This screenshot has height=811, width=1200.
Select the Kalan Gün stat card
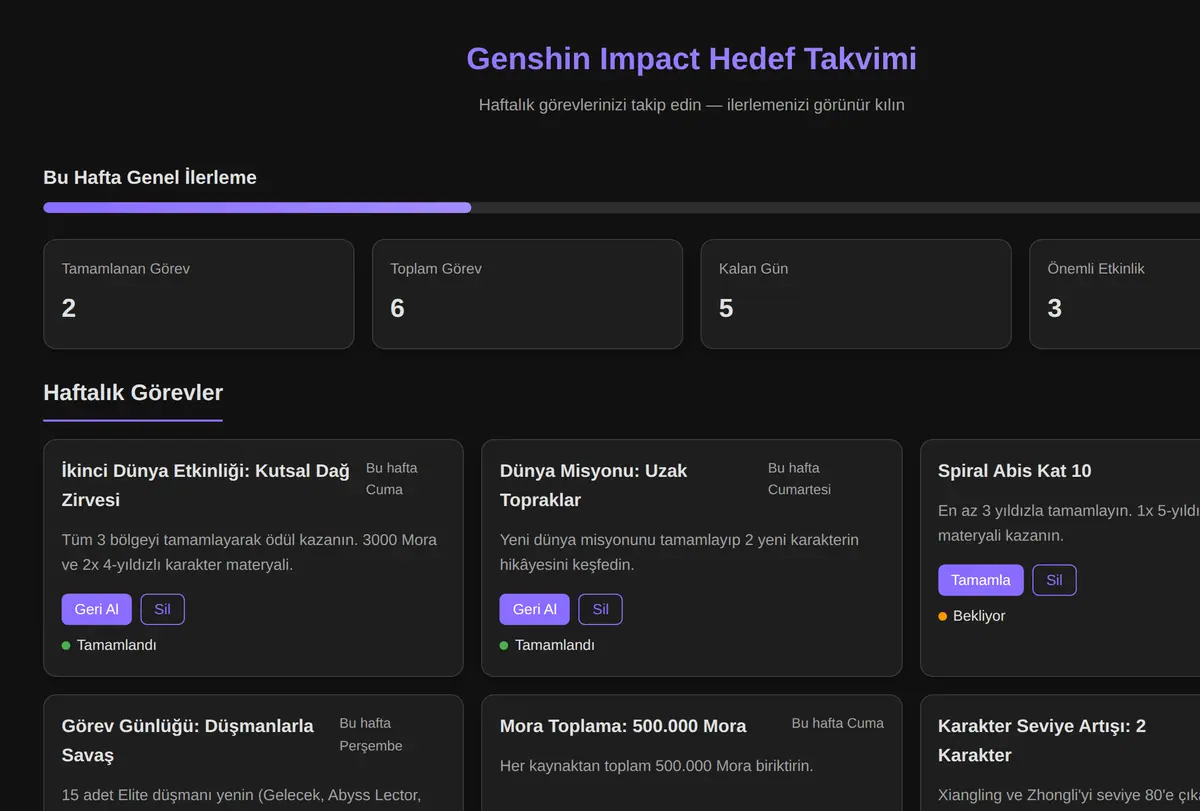(x=856, y=294)
